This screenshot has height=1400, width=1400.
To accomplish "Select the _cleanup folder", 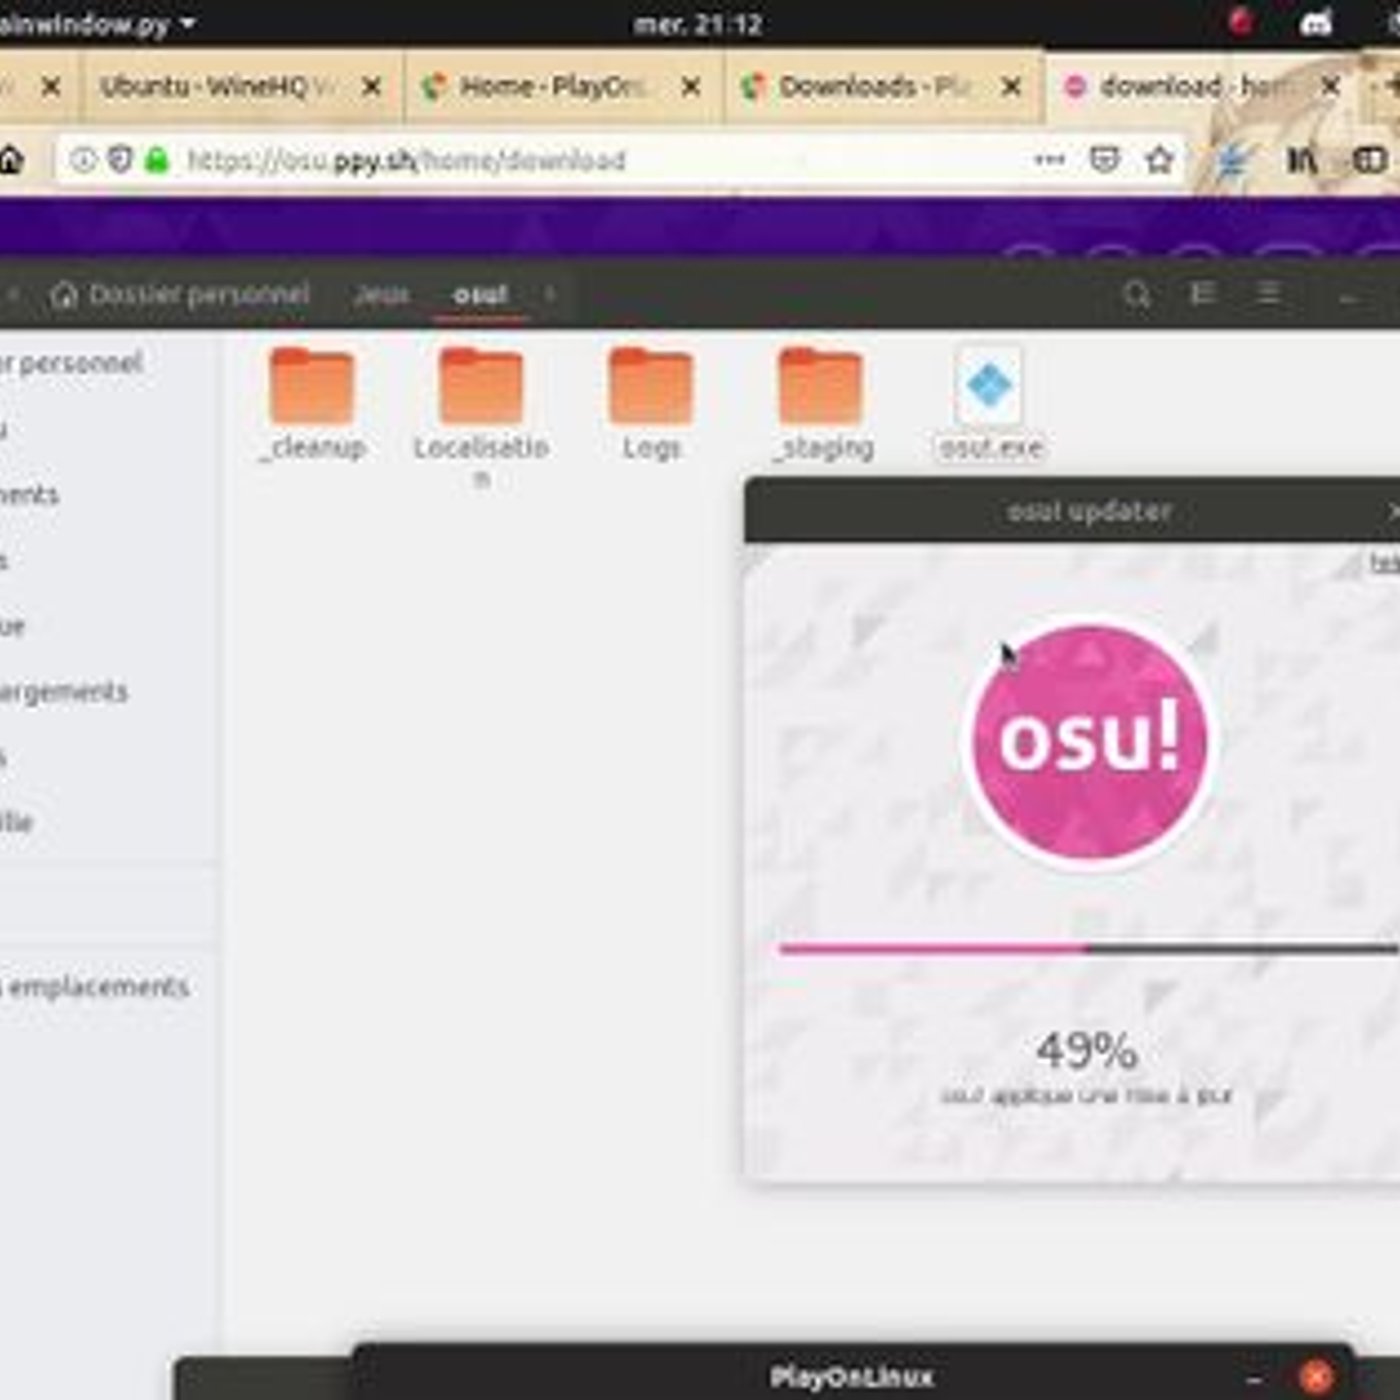I will pyautogui.click(x=313, y=404).
